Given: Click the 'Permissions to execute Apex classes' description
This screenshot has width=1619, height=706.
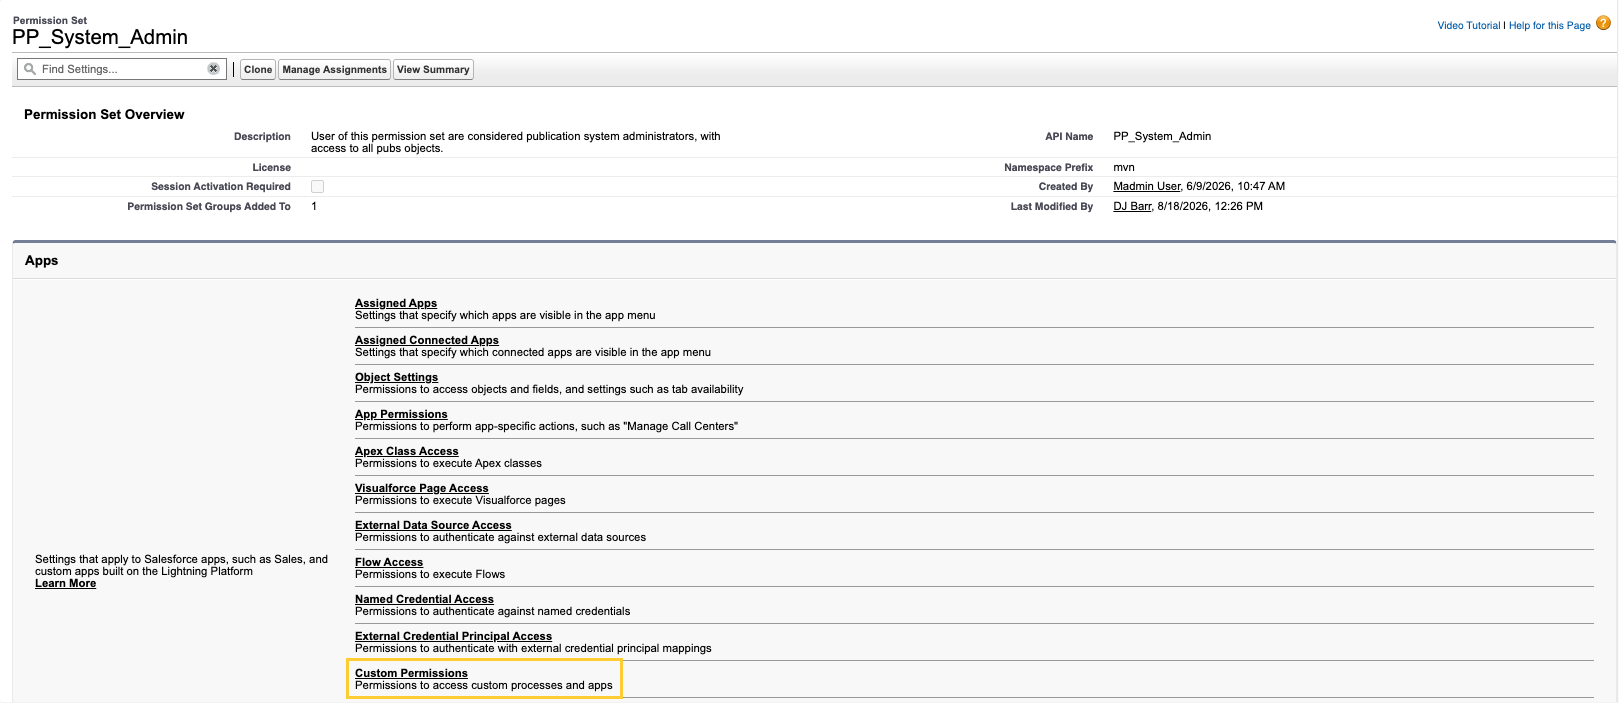Looking at the screenshot, I should click(448, 464).
